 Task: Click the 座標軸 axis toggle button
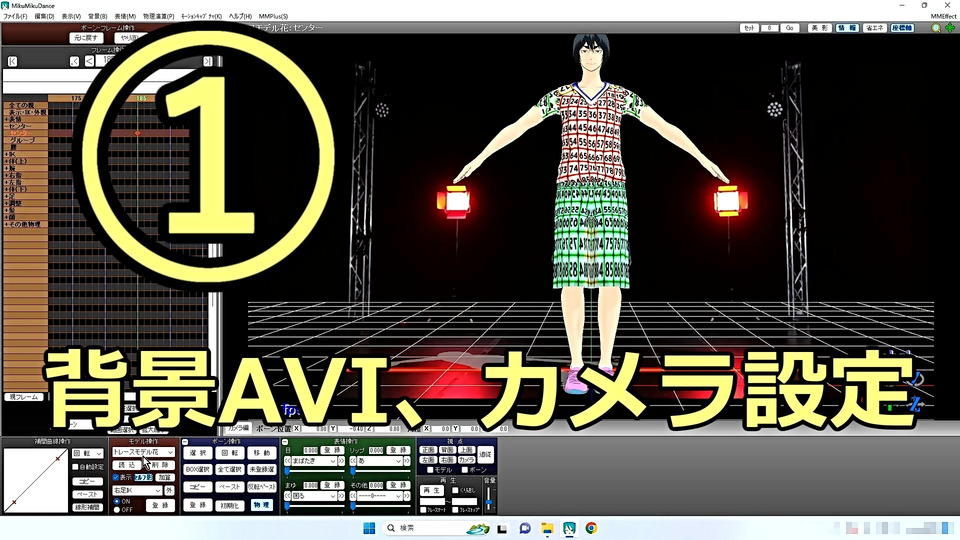[902, 28]
